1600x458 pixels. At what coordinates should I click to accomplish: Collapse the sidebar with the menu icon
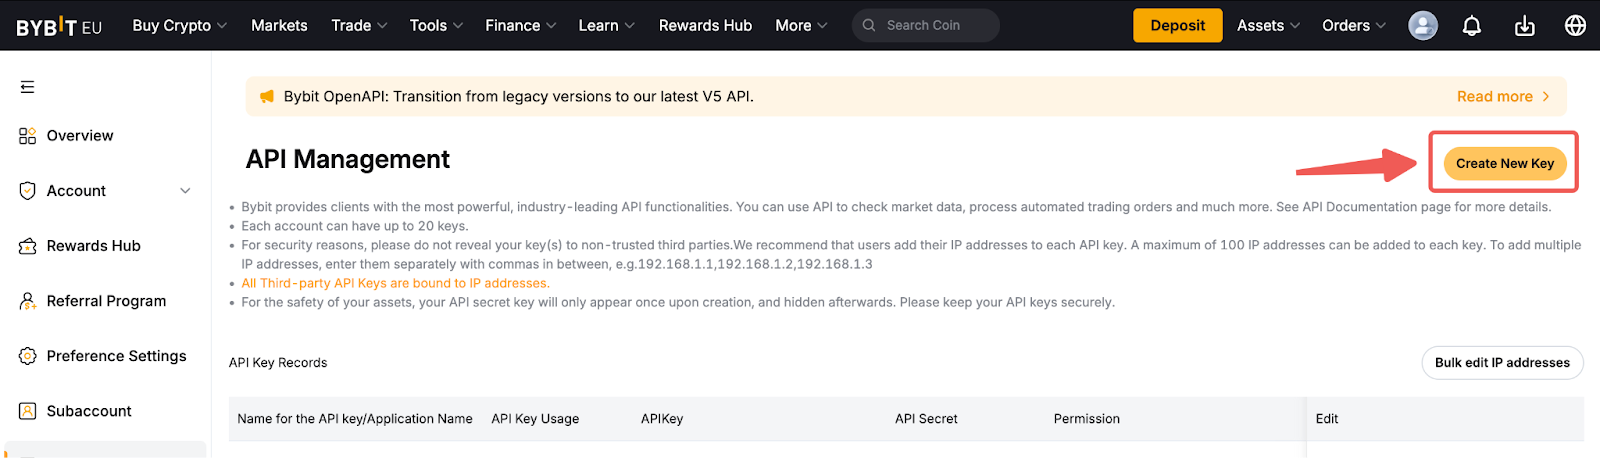[x=27, y=87]
